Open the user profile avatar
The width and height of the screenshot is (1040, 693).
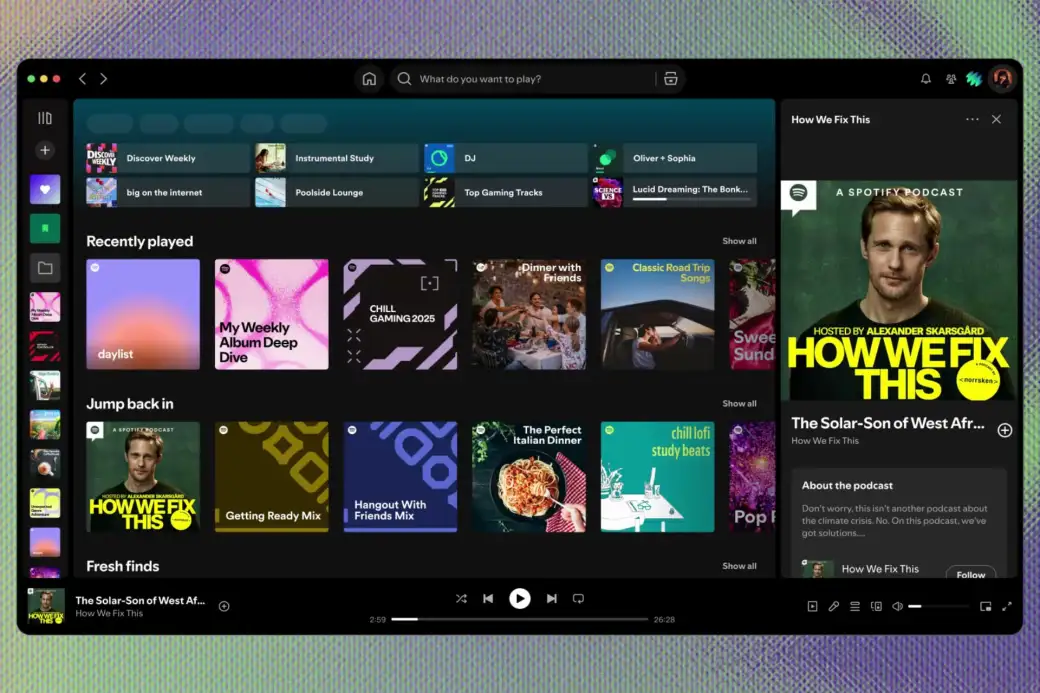1002,79
